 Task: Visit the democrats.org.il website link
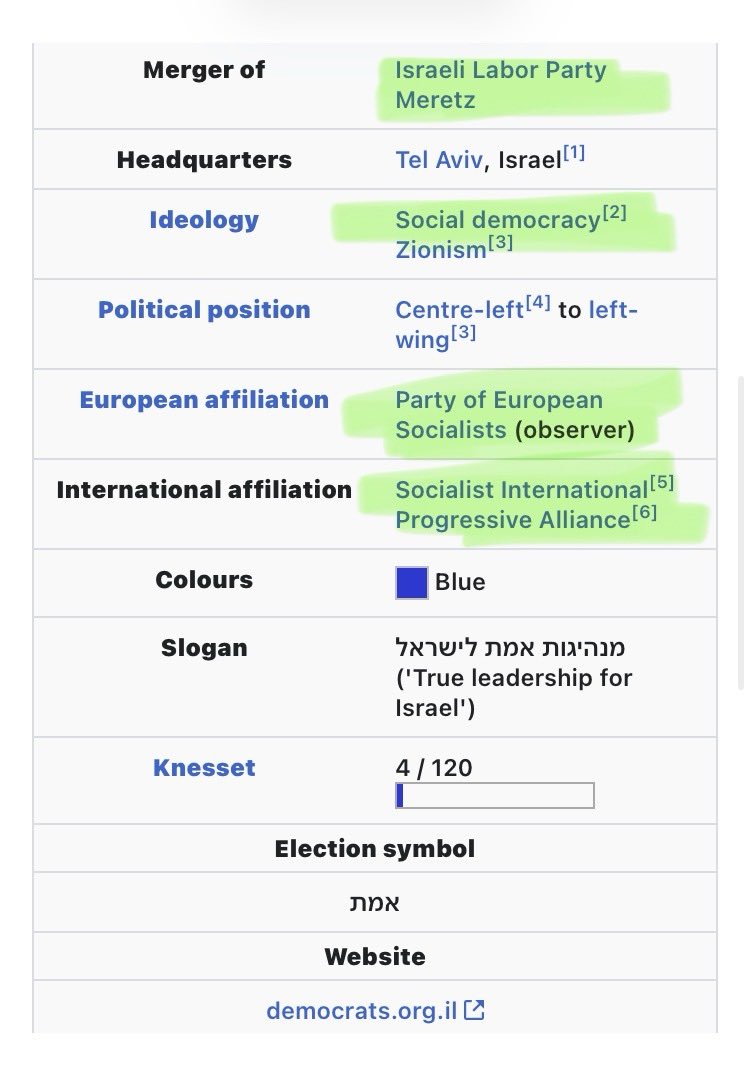(362, 1011)
